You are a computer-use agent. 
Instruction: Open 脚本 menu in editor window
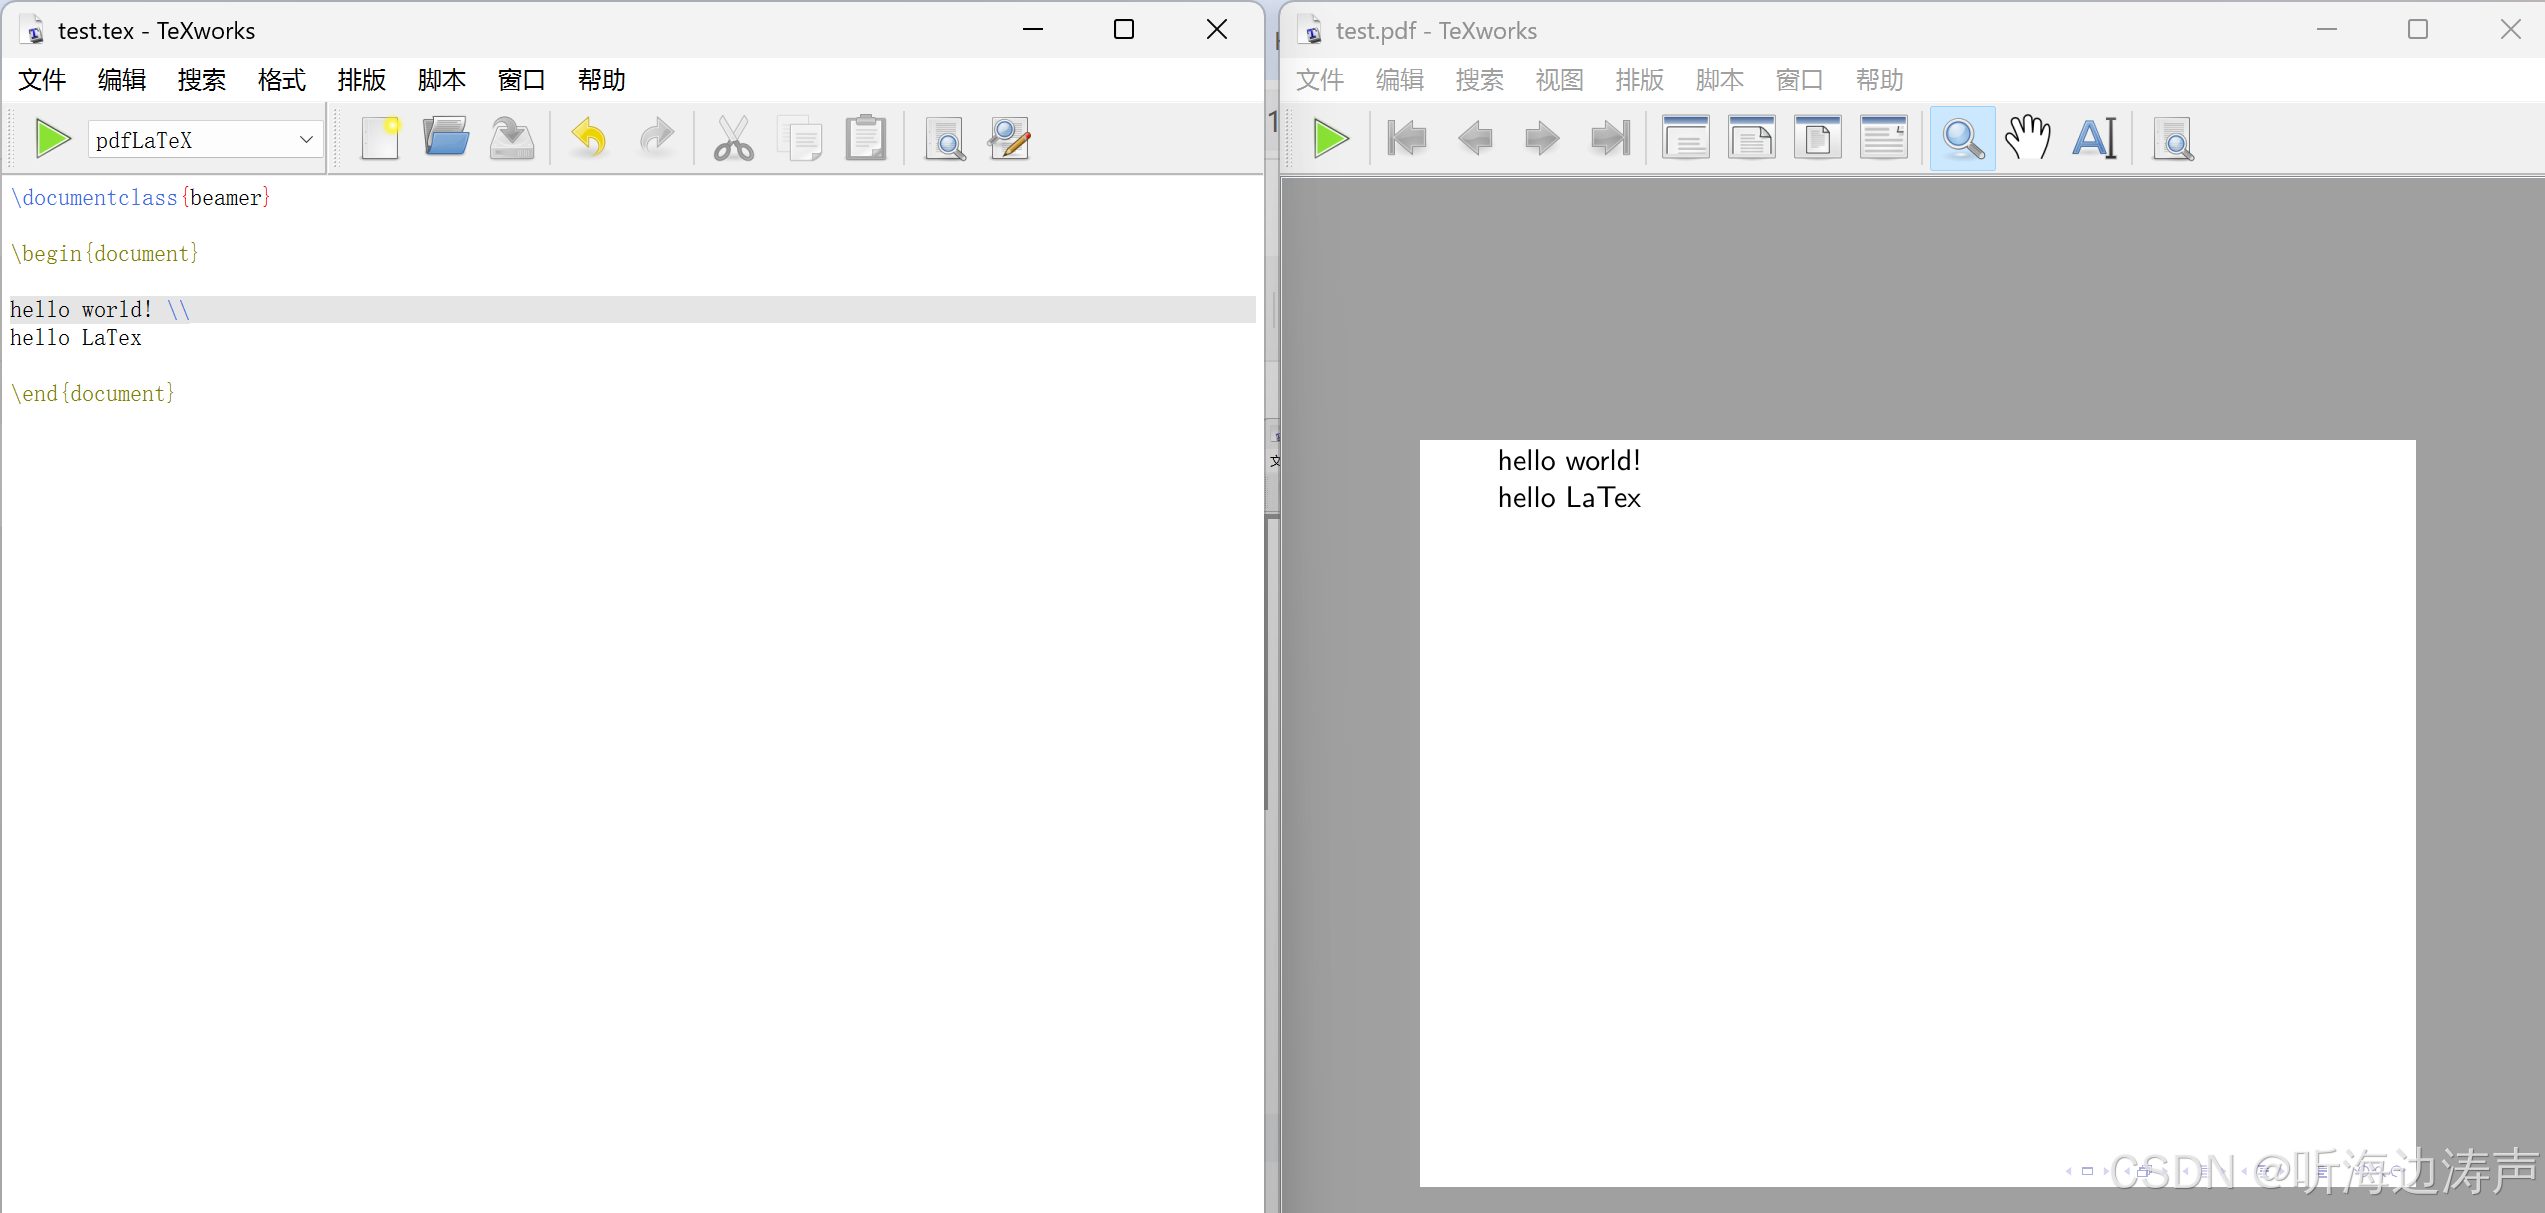pyautogui.click(x=442, y=80)
